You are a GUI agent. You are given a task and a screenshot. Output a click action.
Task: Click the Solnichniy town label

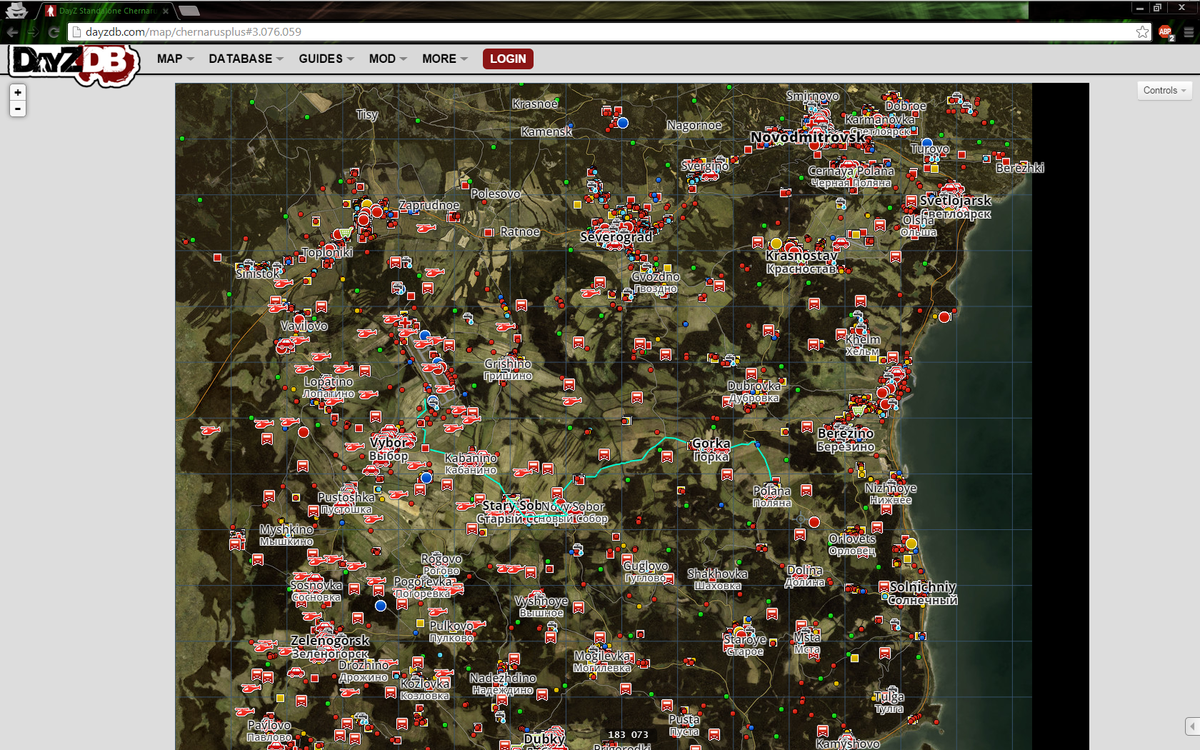coord(923,588)
